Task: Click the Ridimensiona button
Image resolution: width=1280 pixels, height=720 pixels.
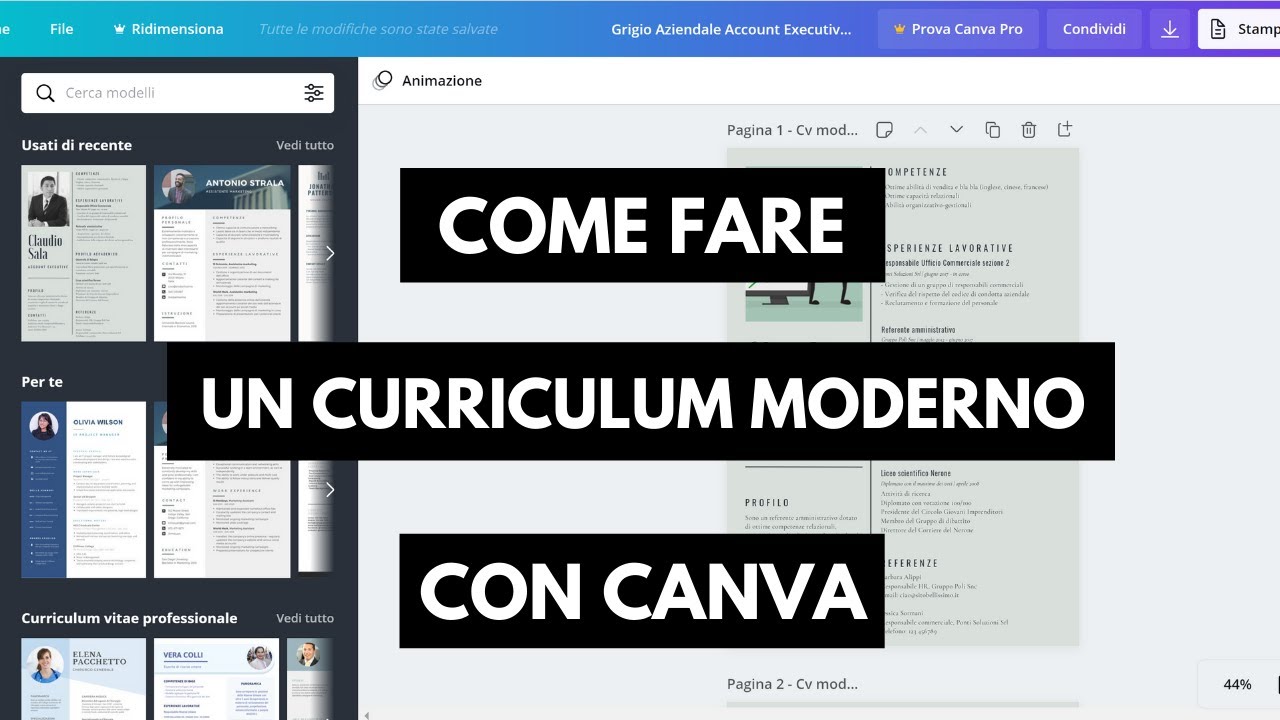Action: (x=169, y=29)
